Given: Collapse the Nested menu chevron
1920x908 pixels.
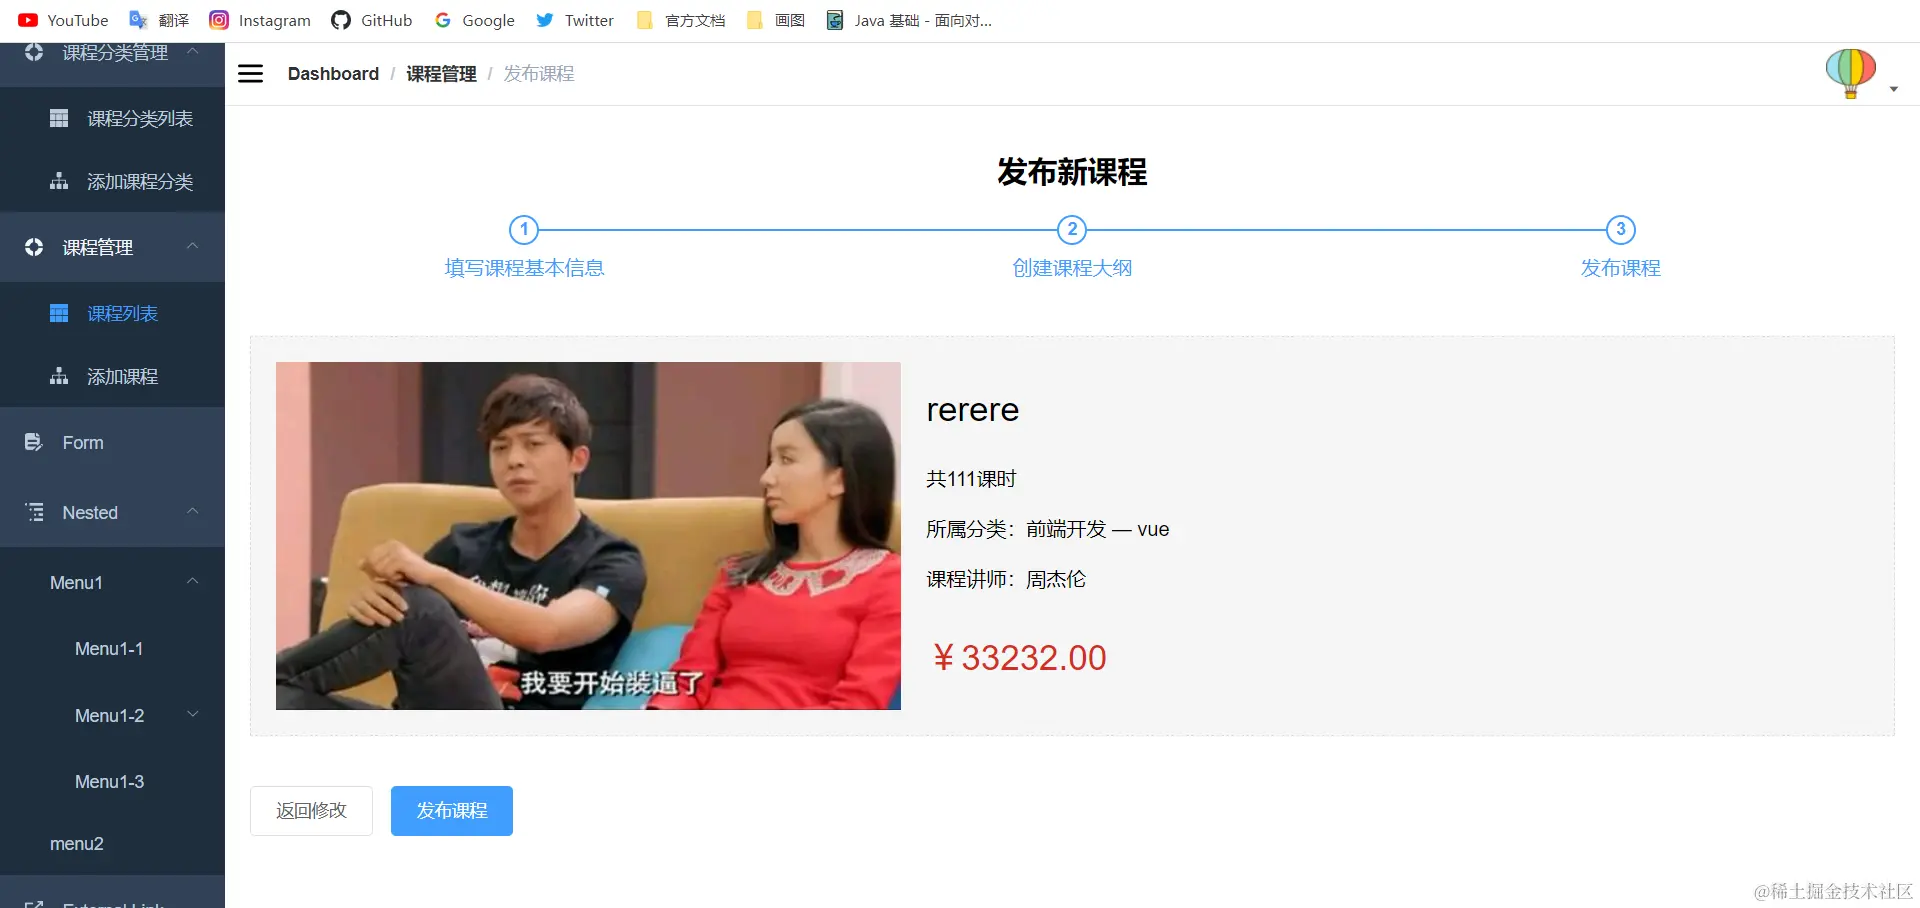Looking at the screenshot, I should tap(193, 511).
